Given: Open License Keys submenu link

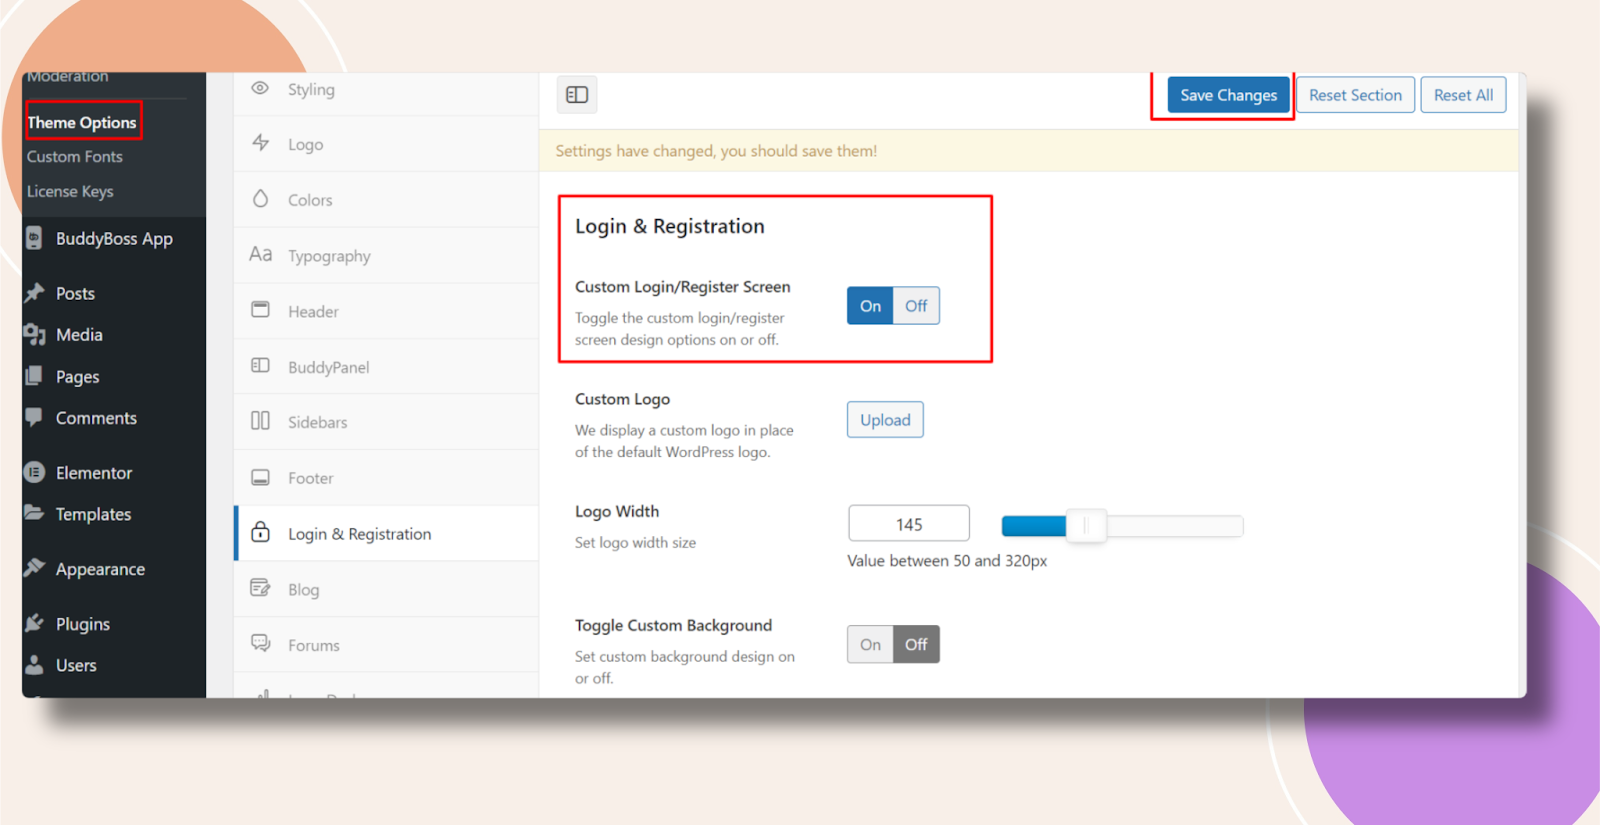Looking at the screenshot, I should 70,191.
